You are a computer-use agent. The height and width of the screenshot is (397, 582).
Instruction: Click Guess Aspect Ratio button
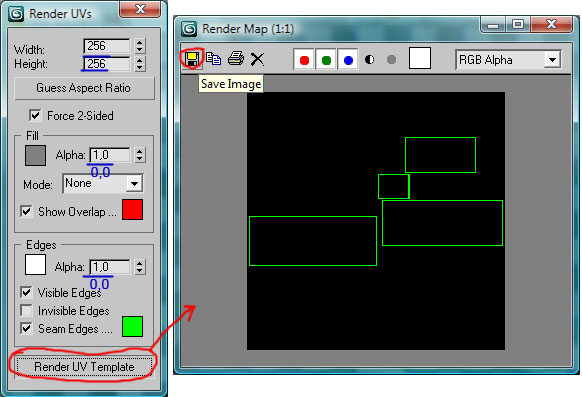[x=84, y=88]
